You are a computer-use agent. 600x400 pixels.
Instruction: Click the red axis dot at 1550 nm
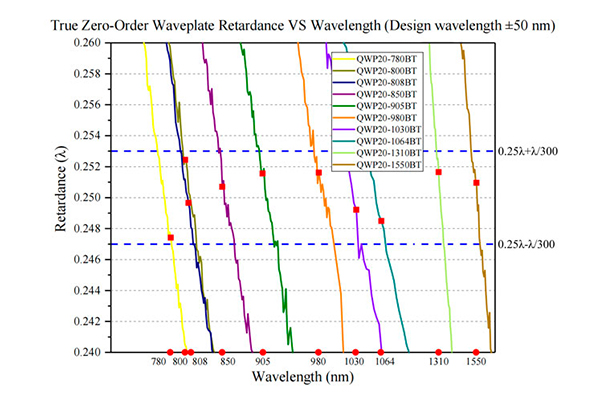(x=476, y=352)
